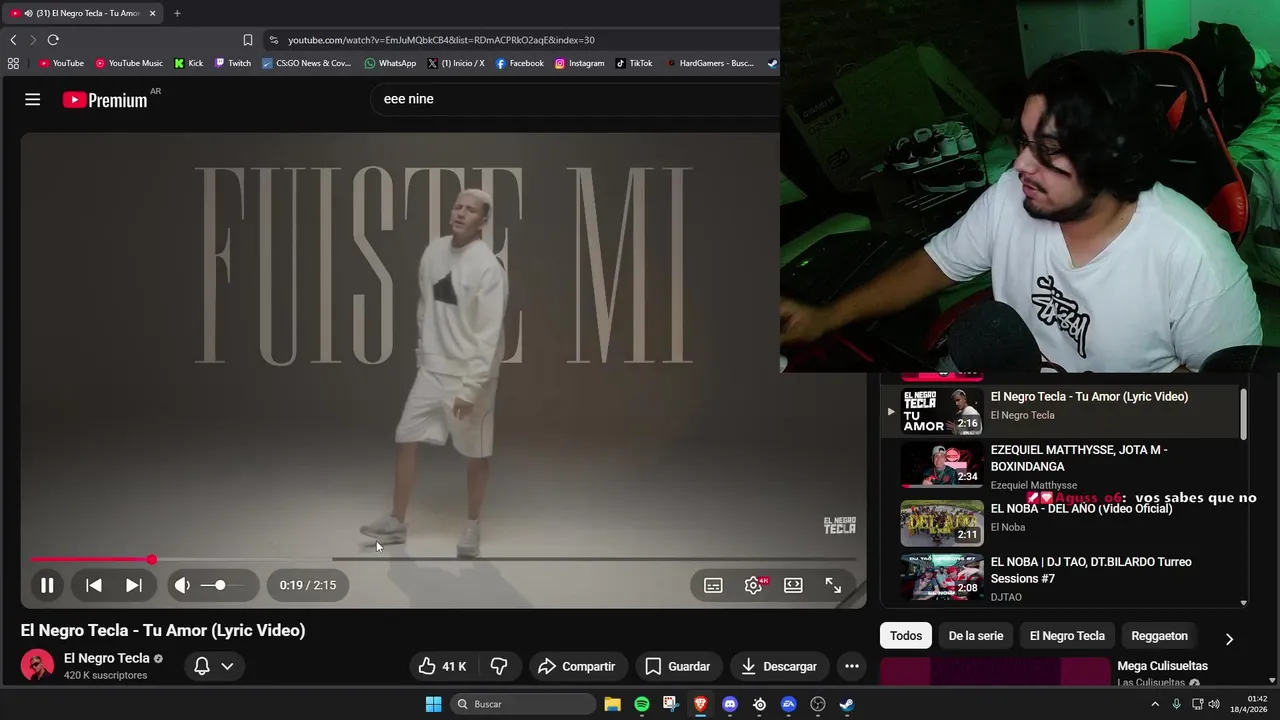Save video with the Guardar button
This screenshot has width=1280, height=720.
pyautogui.click(x=677, y=666)
